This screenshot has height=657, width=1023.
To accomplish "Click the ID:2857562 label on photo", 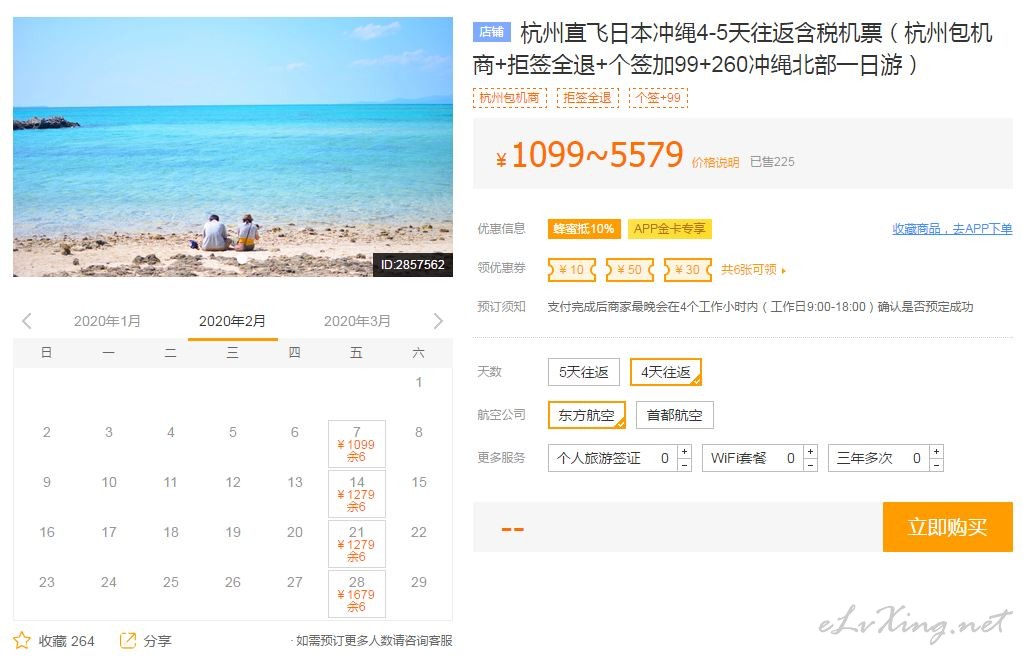I will click(412, 265).
